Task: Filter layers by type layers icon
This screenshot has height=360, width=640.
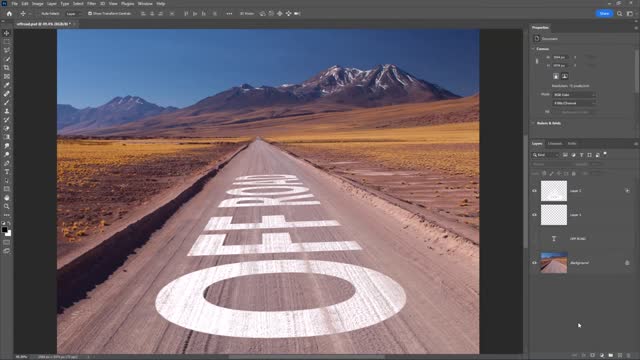Action: (581, 155)
